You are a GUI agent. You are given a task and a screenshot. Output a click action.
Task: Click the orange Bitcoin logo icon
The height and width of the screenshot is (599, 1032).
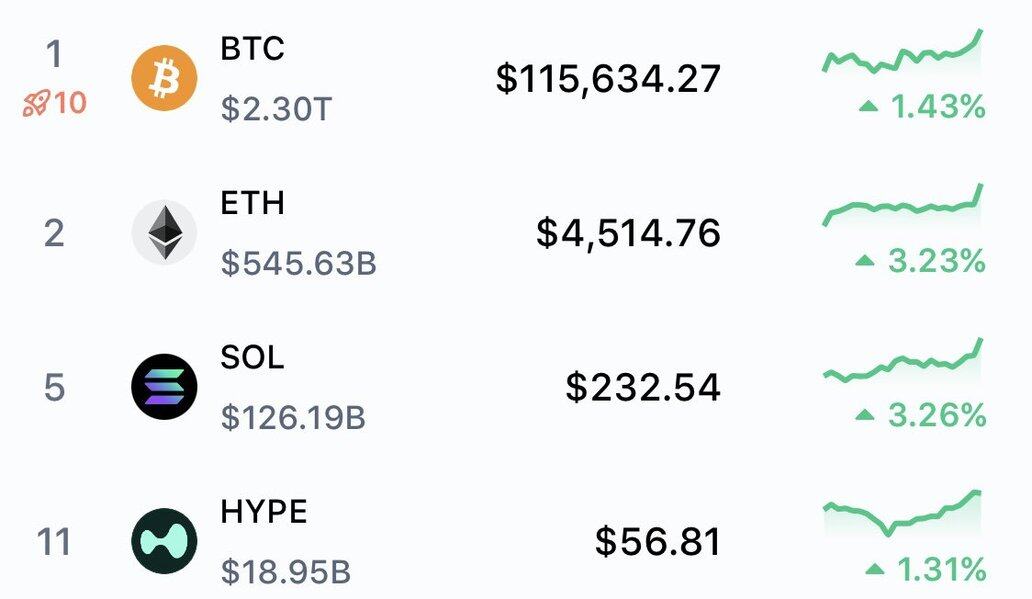click(164, 78)
